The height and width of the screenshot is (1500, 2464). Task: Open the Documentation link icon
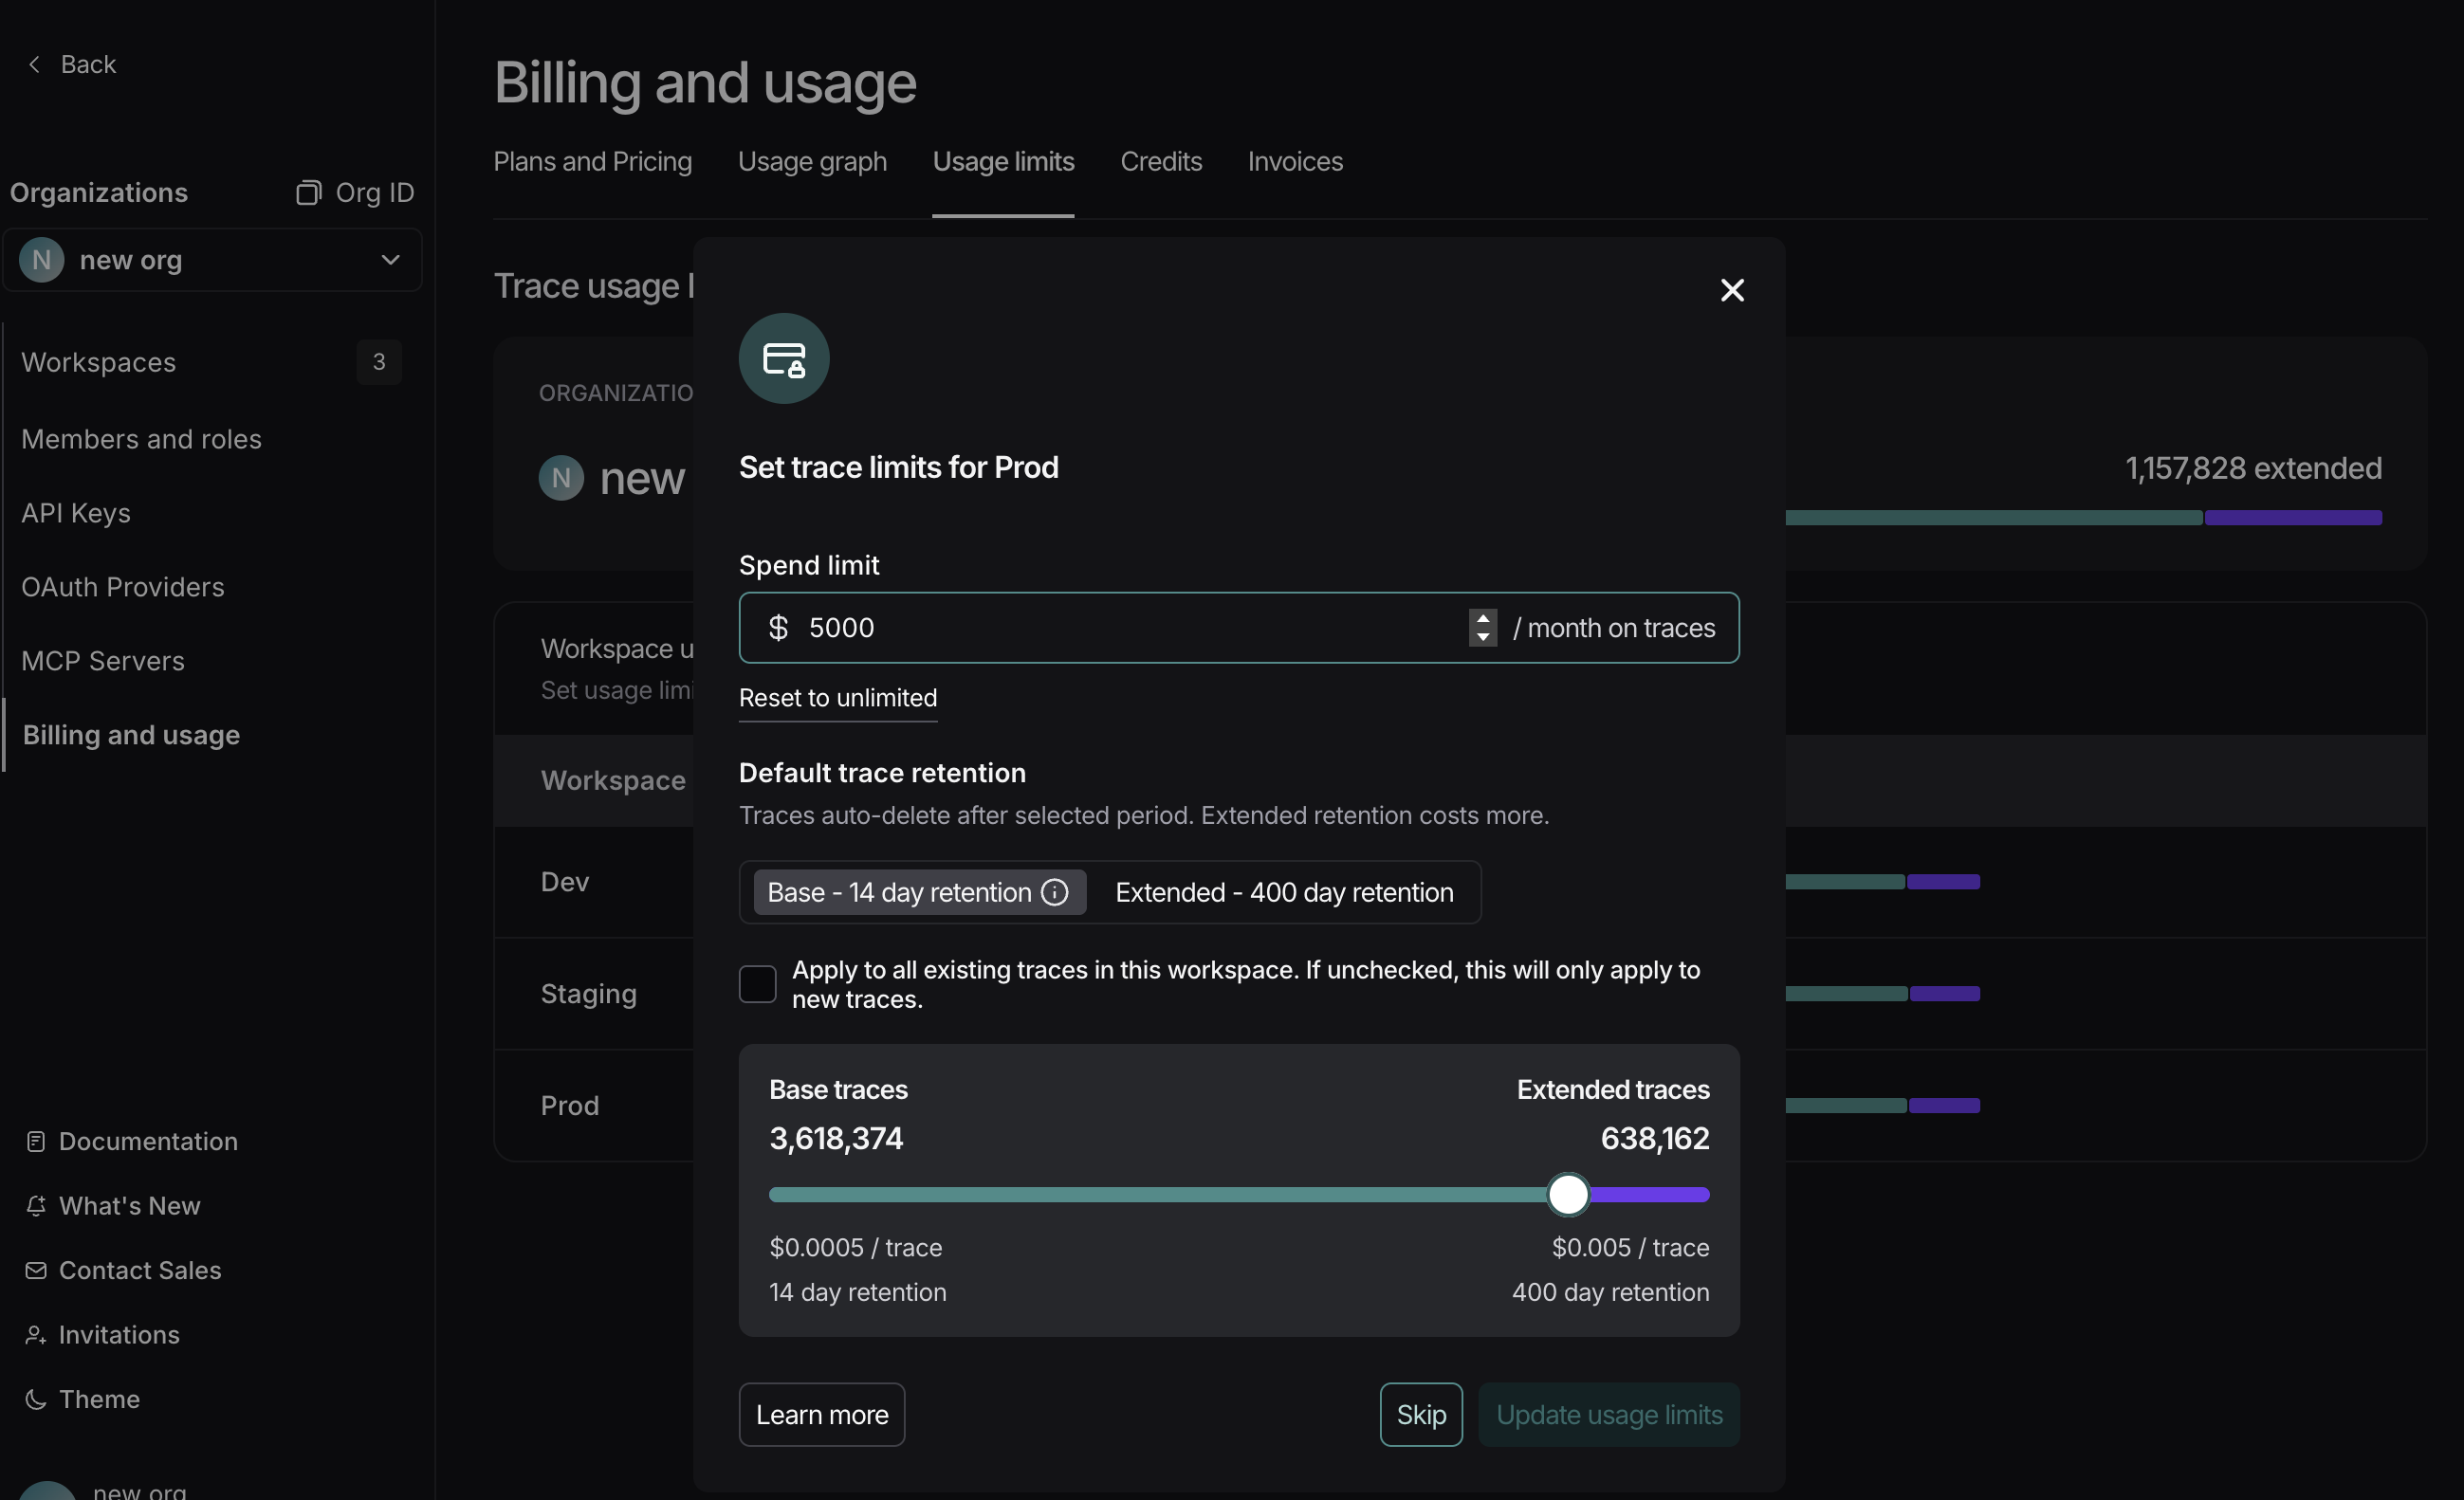[x=36, y=1141]
